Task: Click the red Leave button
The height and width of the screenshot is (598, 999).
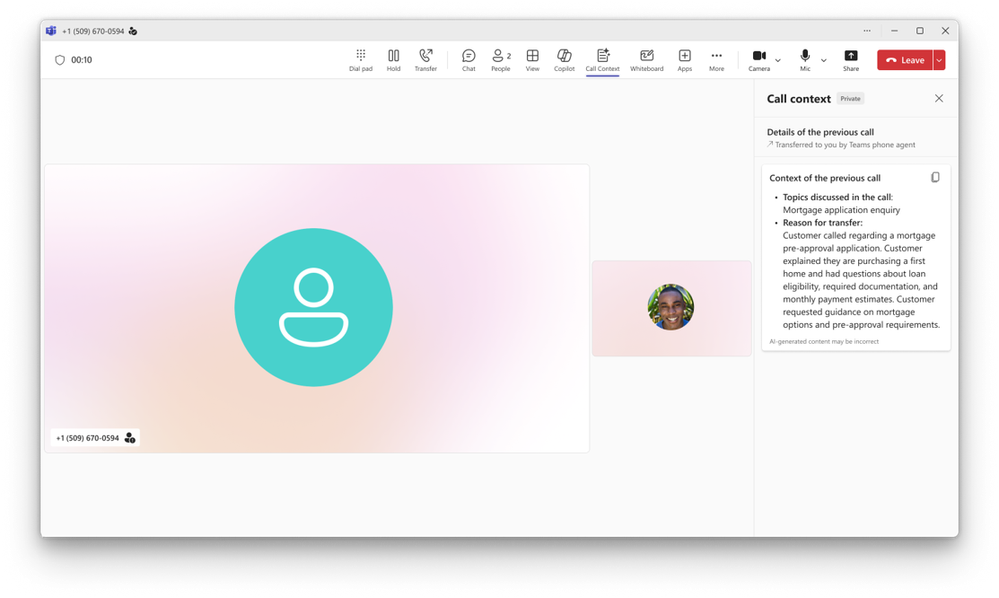Action: pyautogui.click(x=905, y=60)
